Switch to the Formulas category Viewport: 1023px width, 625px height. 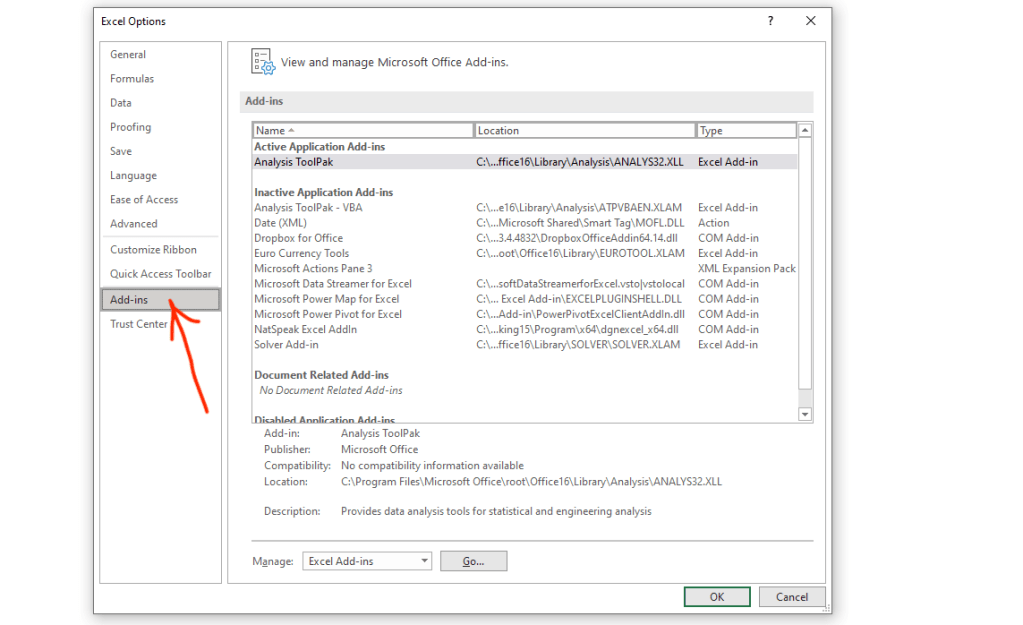[x=132, y=79]
